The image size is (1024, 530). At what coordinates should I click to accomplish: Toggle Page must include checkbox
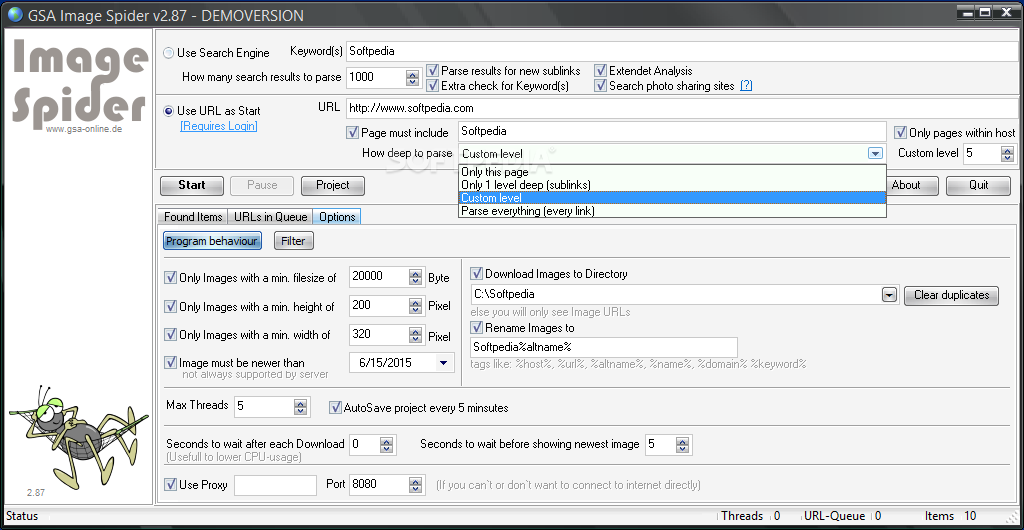(352, 132)
